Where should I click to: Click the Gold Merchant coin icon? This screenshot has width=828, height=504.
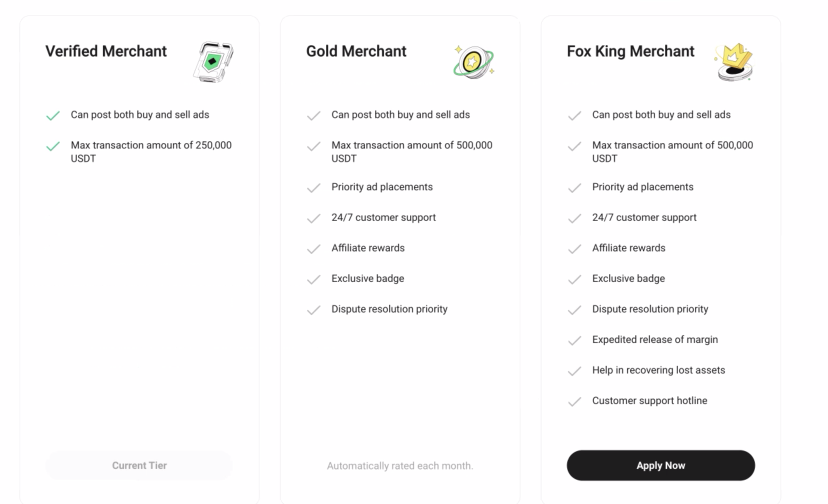[473, 62]
